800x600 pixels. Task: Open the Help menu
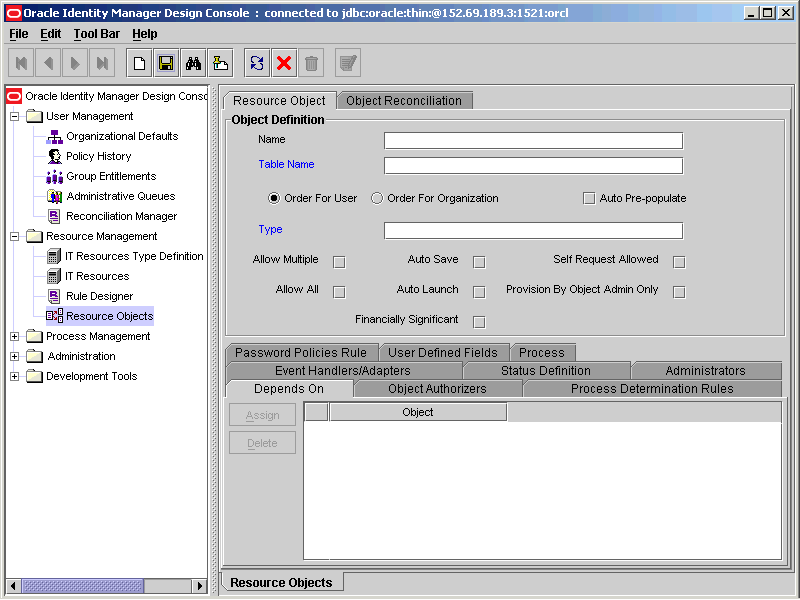[x=145, y=34]
